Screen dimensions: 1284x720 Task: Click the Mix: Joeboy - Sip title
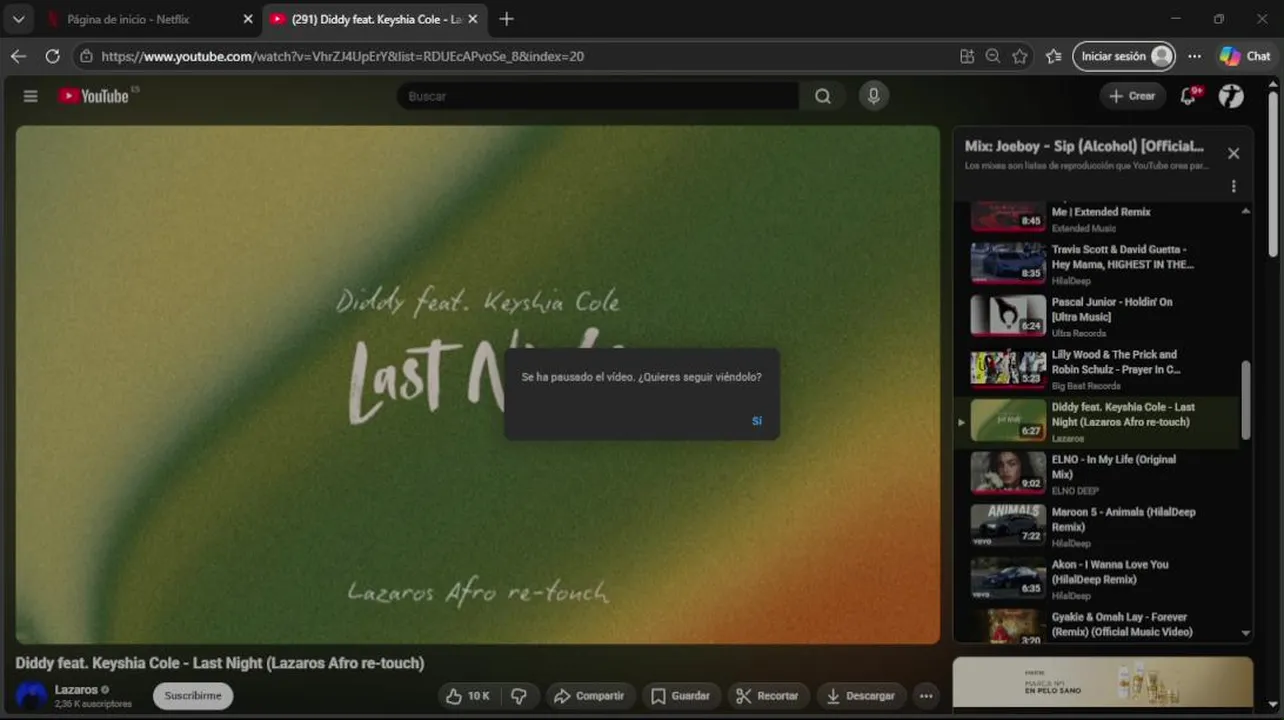(1084, 146)
